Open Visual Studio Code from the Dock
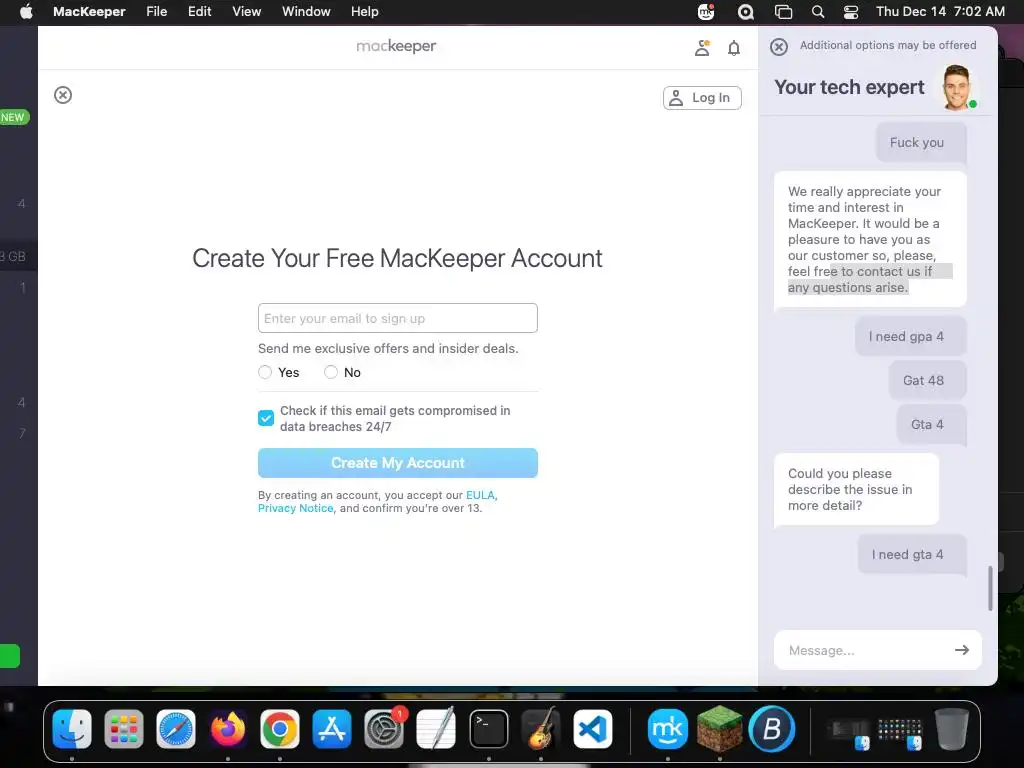 [592, 729]
